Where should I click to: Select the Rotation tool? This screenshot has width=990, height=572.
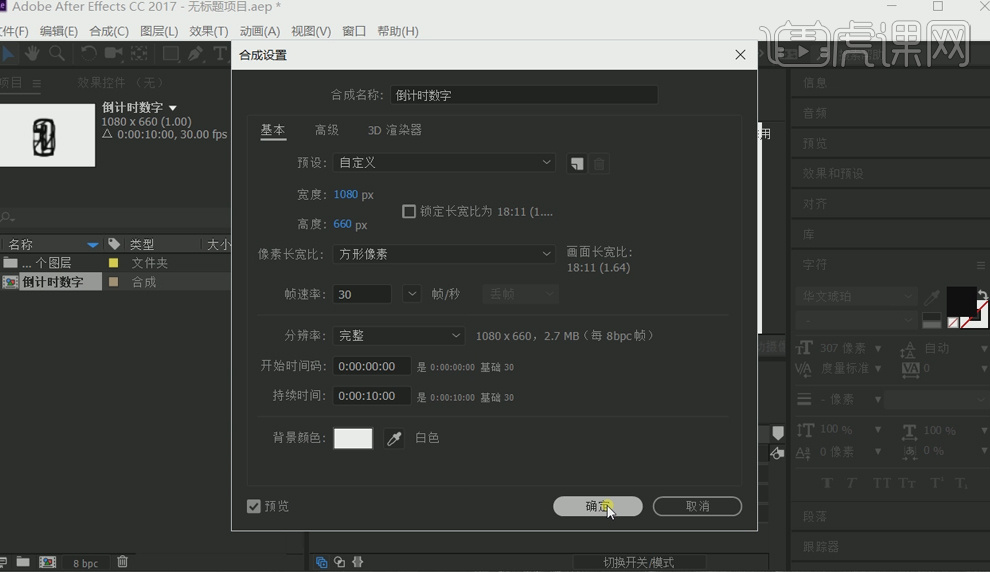click(x=88, y=54)
